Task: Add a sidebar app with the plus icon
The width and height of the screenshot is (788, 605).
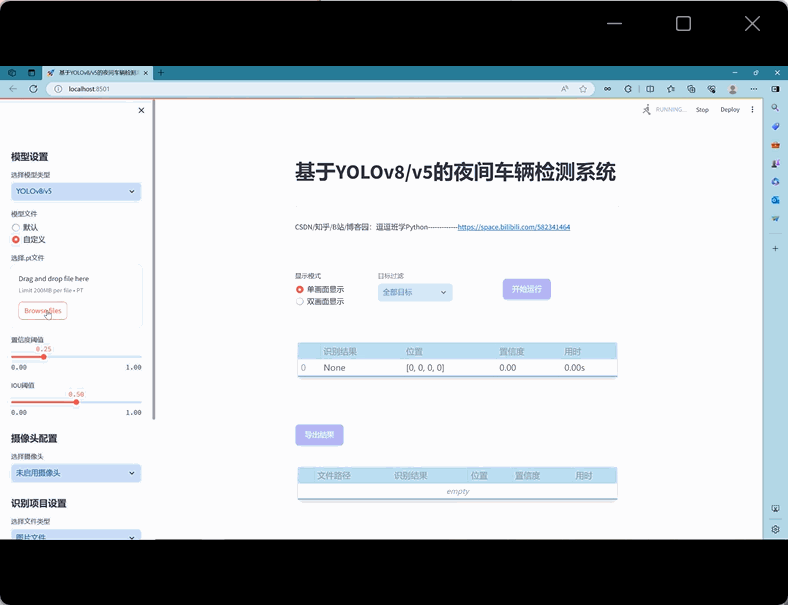Action: (775, 248)
